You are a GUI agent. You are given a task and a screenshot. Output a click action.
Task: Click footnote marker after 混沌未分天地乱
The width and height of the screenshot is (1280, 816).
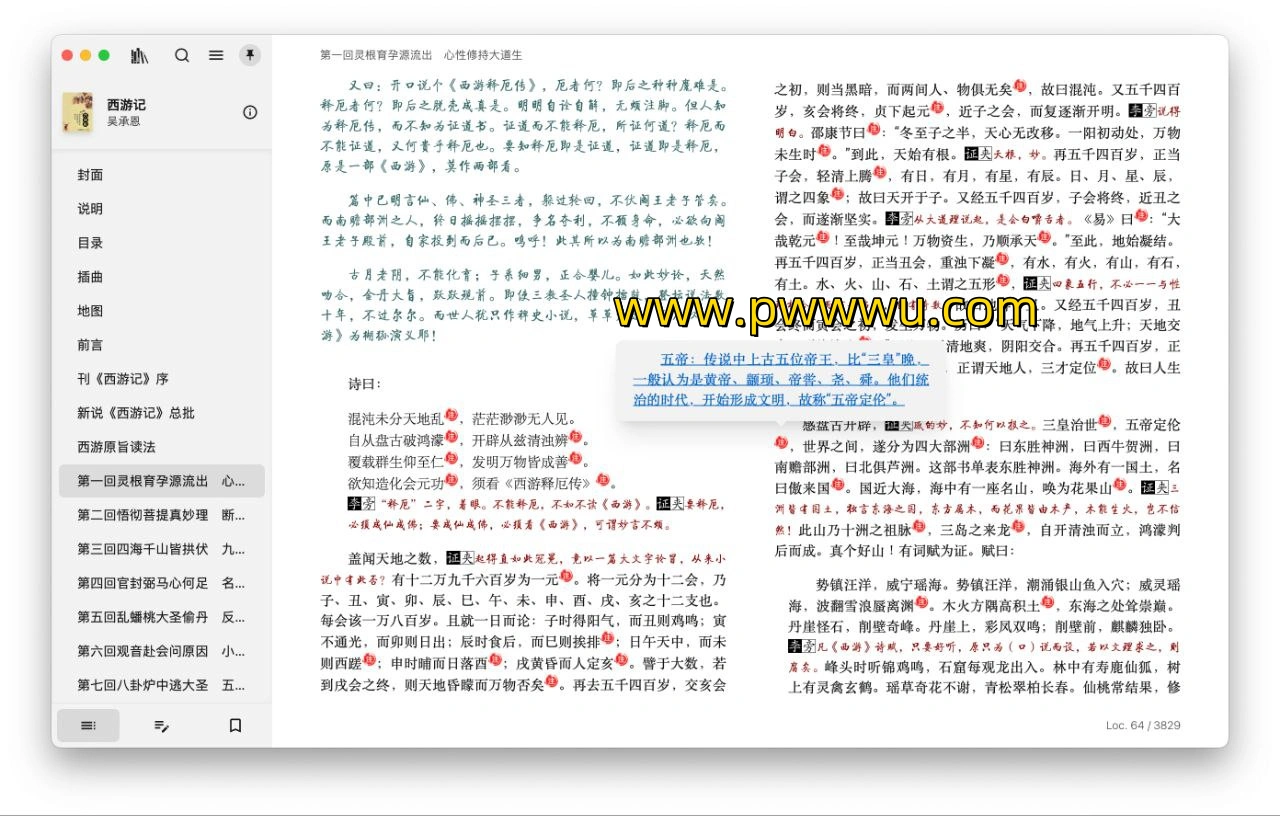[x=450, y=415]
